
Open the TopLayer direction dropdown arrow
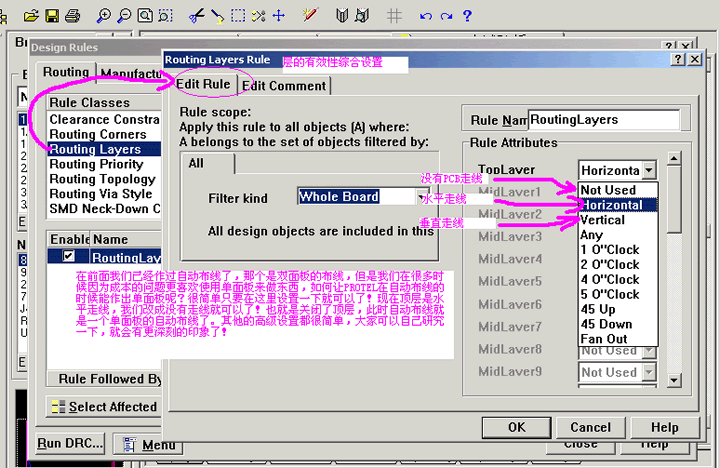coord(649,170)
